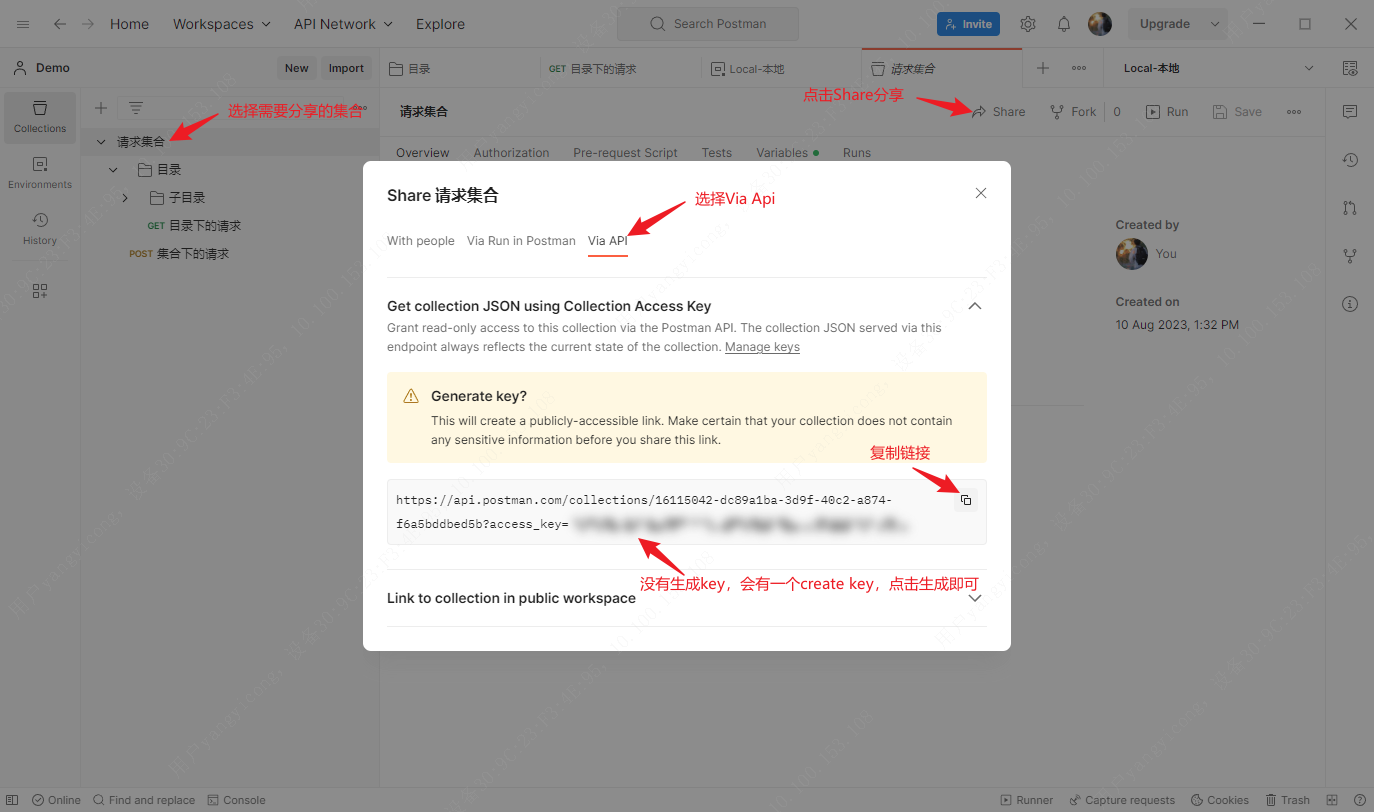Click the Explore link
This screenshot has width=1374, height=812.
pyautogui.click(x=440, y=24)
